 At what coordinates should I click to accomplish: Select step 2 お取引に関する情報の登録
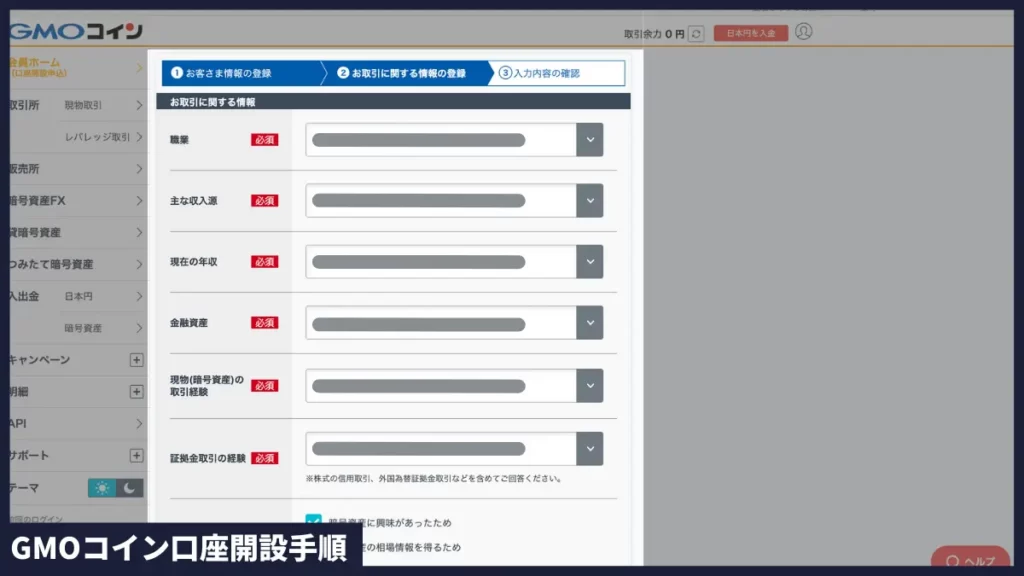406,73
